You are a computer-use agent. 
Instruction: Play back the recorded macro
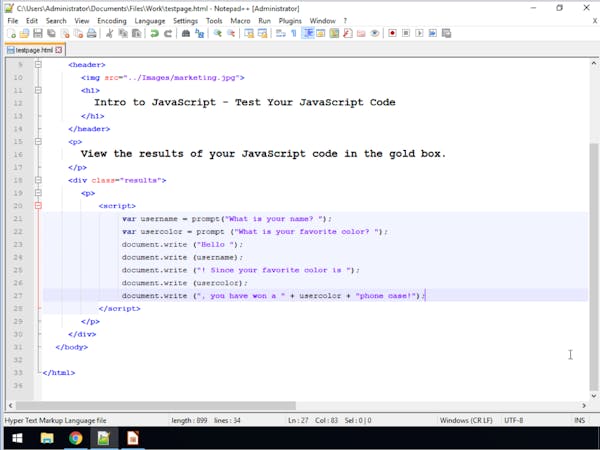[419, 34]
